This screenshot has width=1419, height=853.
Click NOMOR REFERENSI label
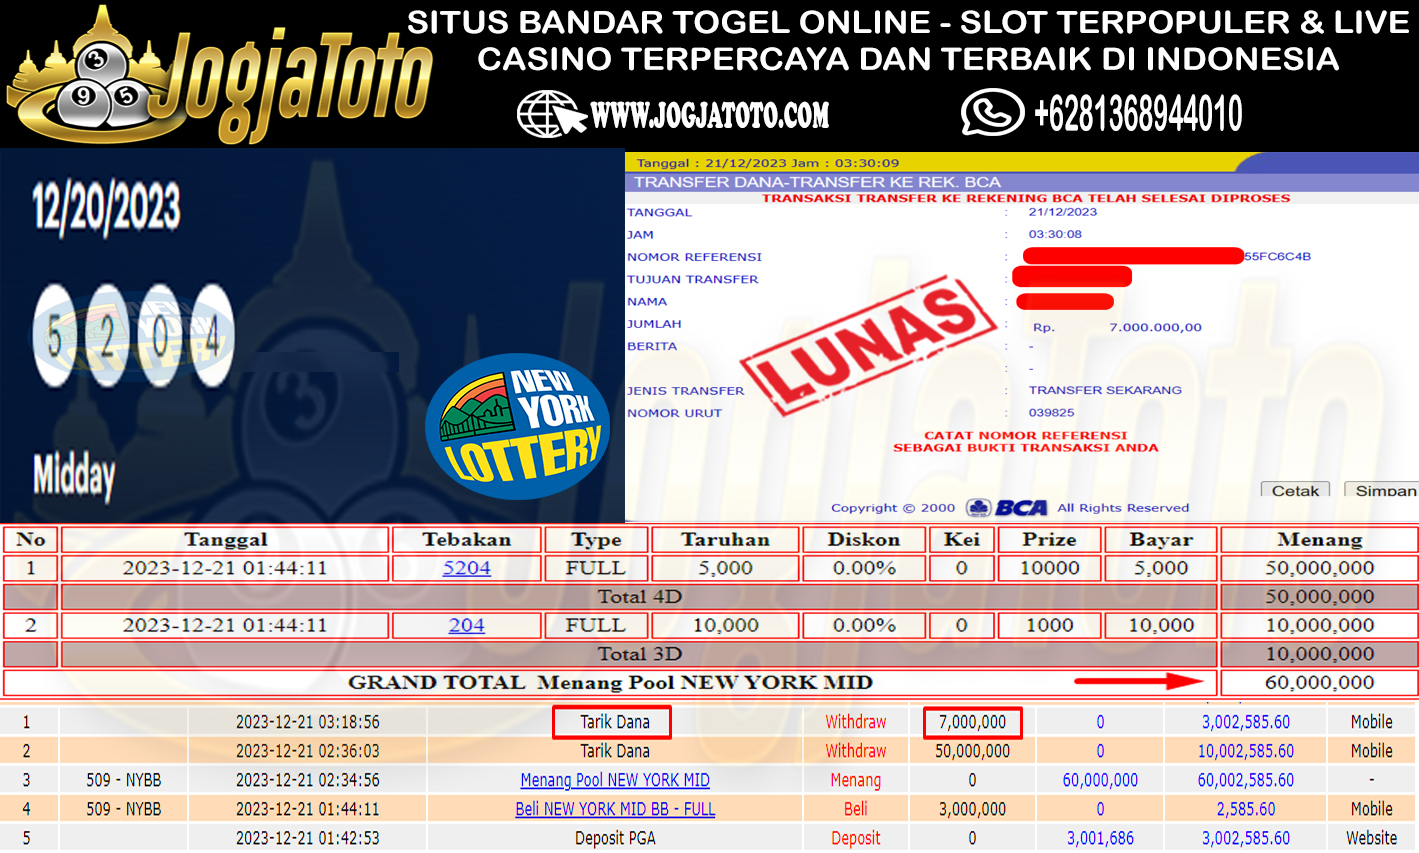tap(694, 257)
